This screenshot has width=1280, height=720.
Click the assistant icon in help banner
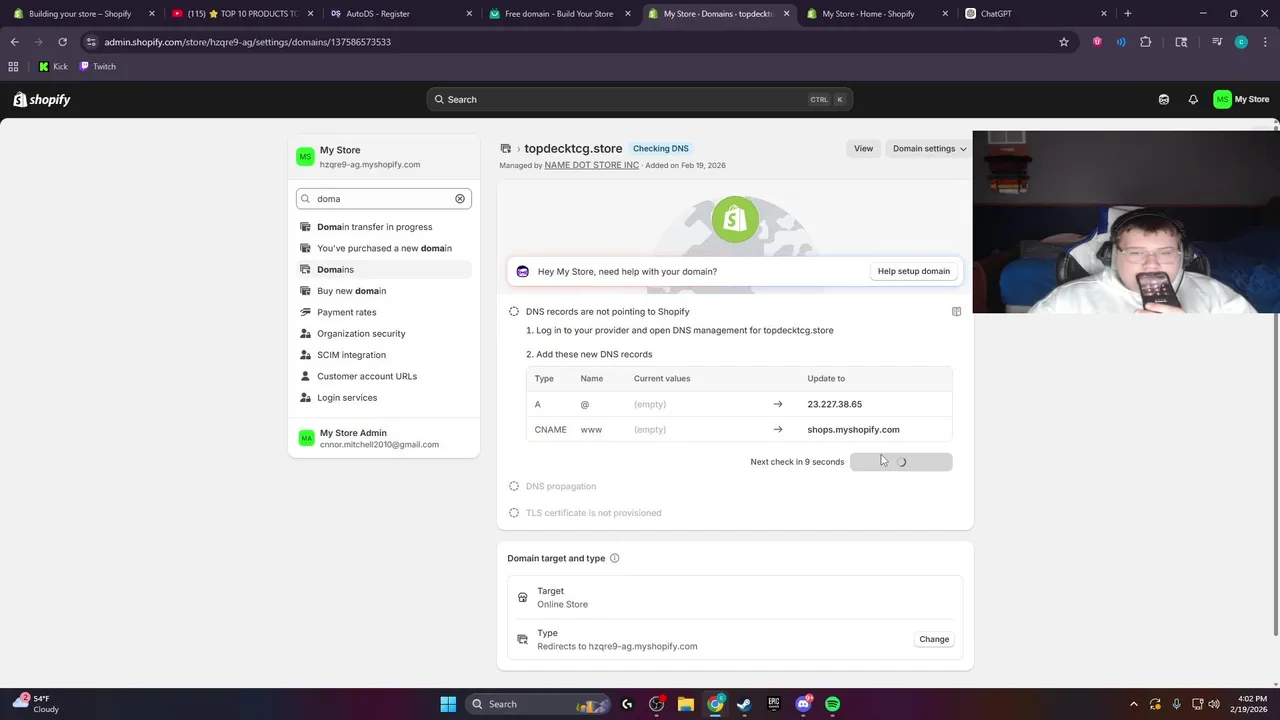coord(522,271)
